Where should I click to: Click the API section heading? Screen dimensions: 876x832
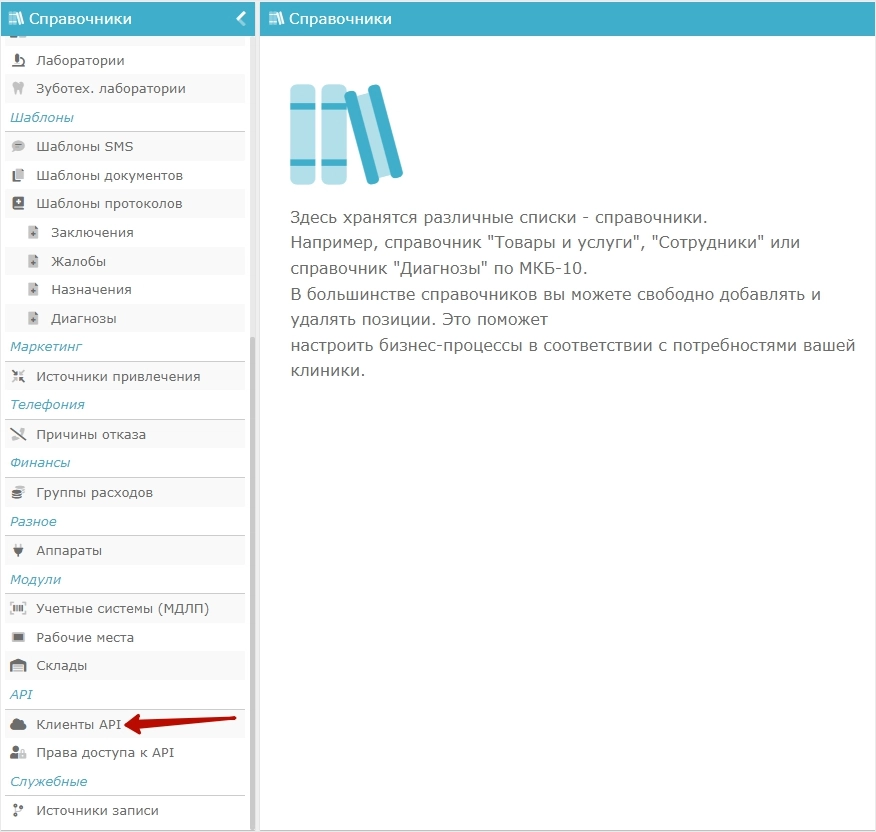pos(21,694)
